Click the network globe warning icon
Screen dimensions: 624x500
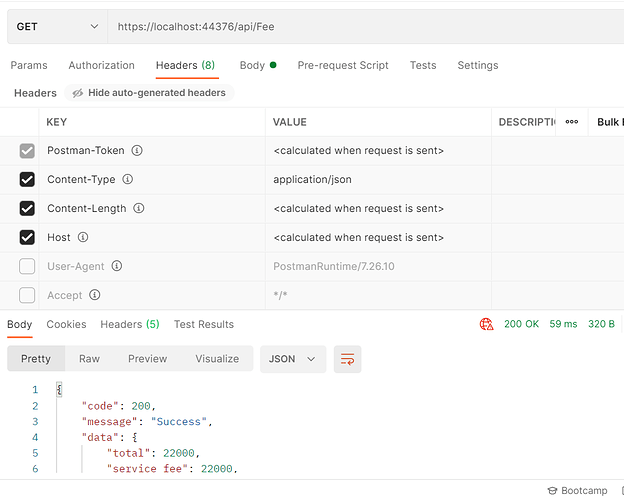486,324
